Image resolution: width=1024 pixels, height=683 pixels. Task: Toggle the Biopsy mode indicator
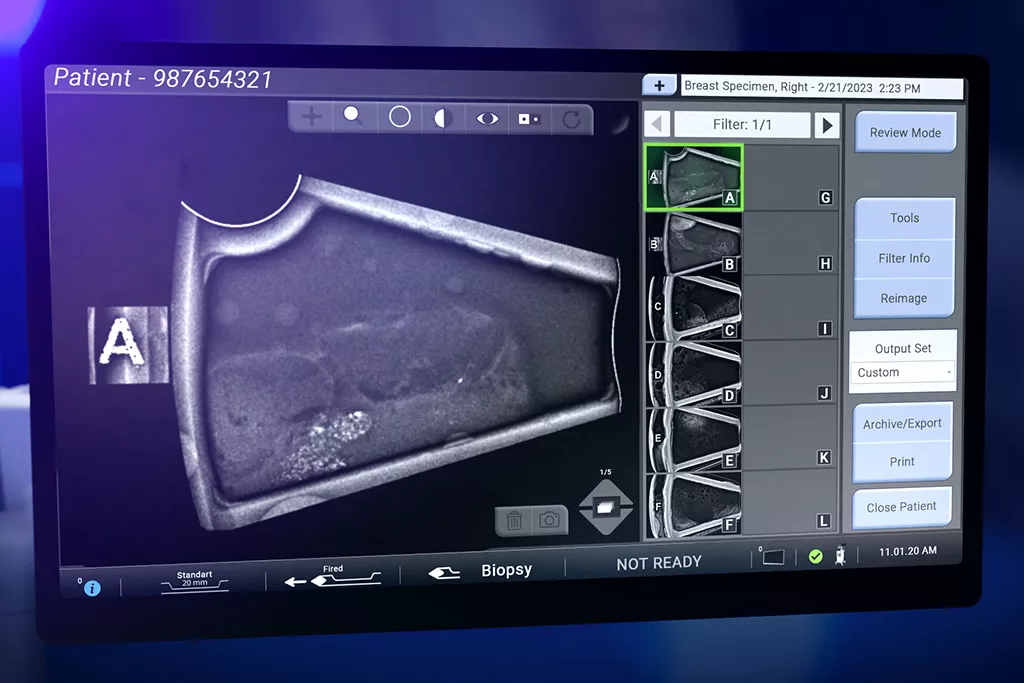click(506, 569)
